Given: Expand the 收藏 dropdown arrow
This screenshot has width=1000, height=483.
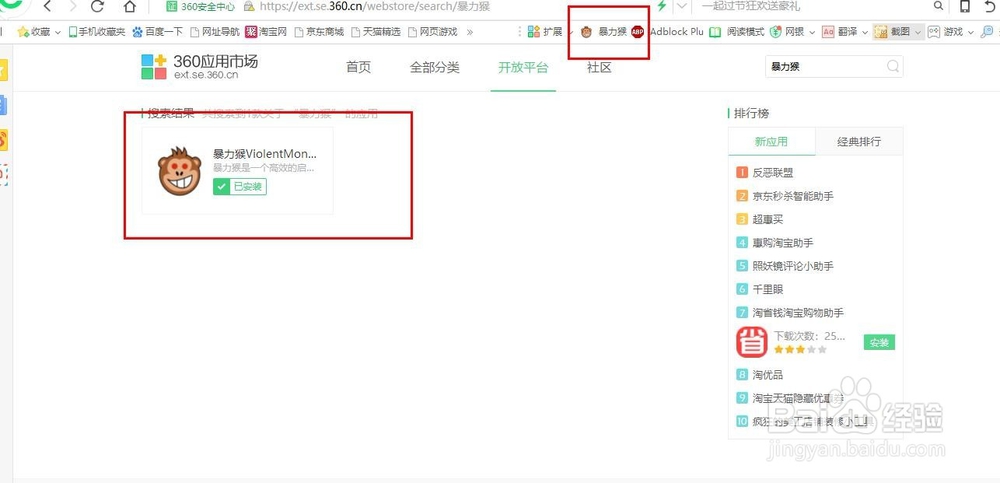Looking at the screenshot, I should (x=58, y=32).
